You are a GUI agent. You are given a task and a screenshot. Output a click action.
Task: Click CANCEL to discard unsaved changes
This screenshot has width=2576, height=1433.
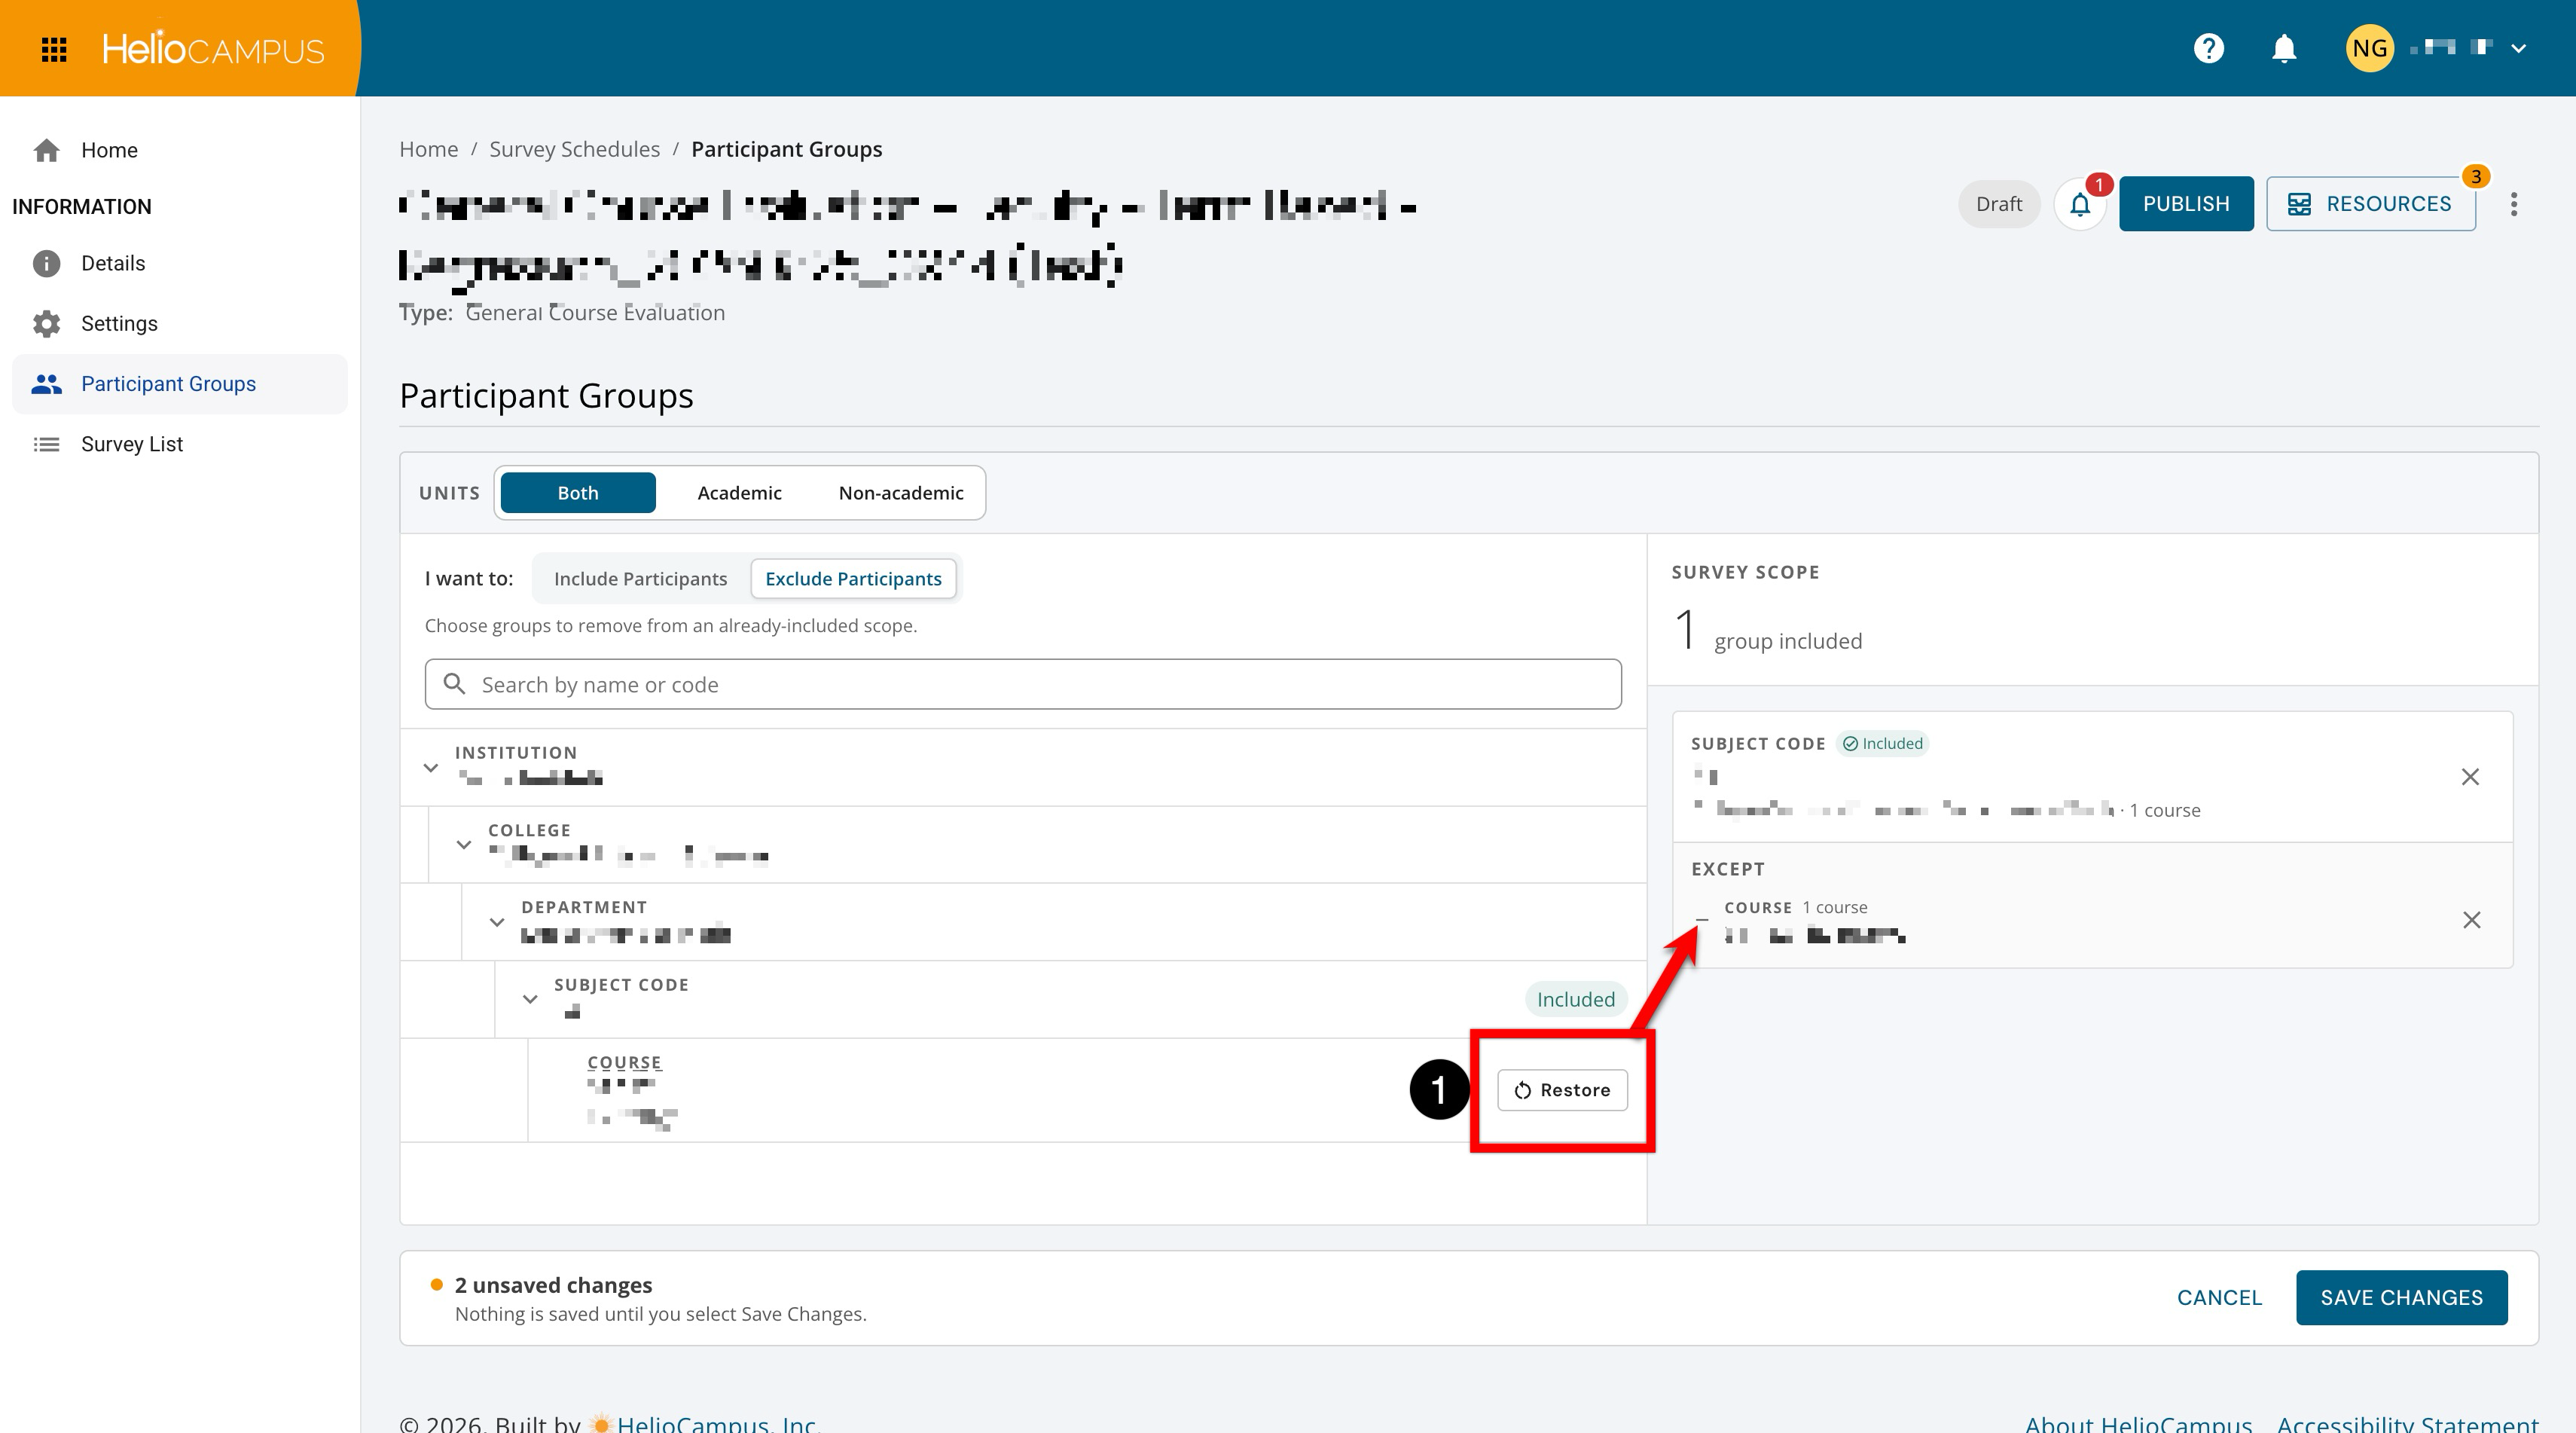click(2219, 1297)
